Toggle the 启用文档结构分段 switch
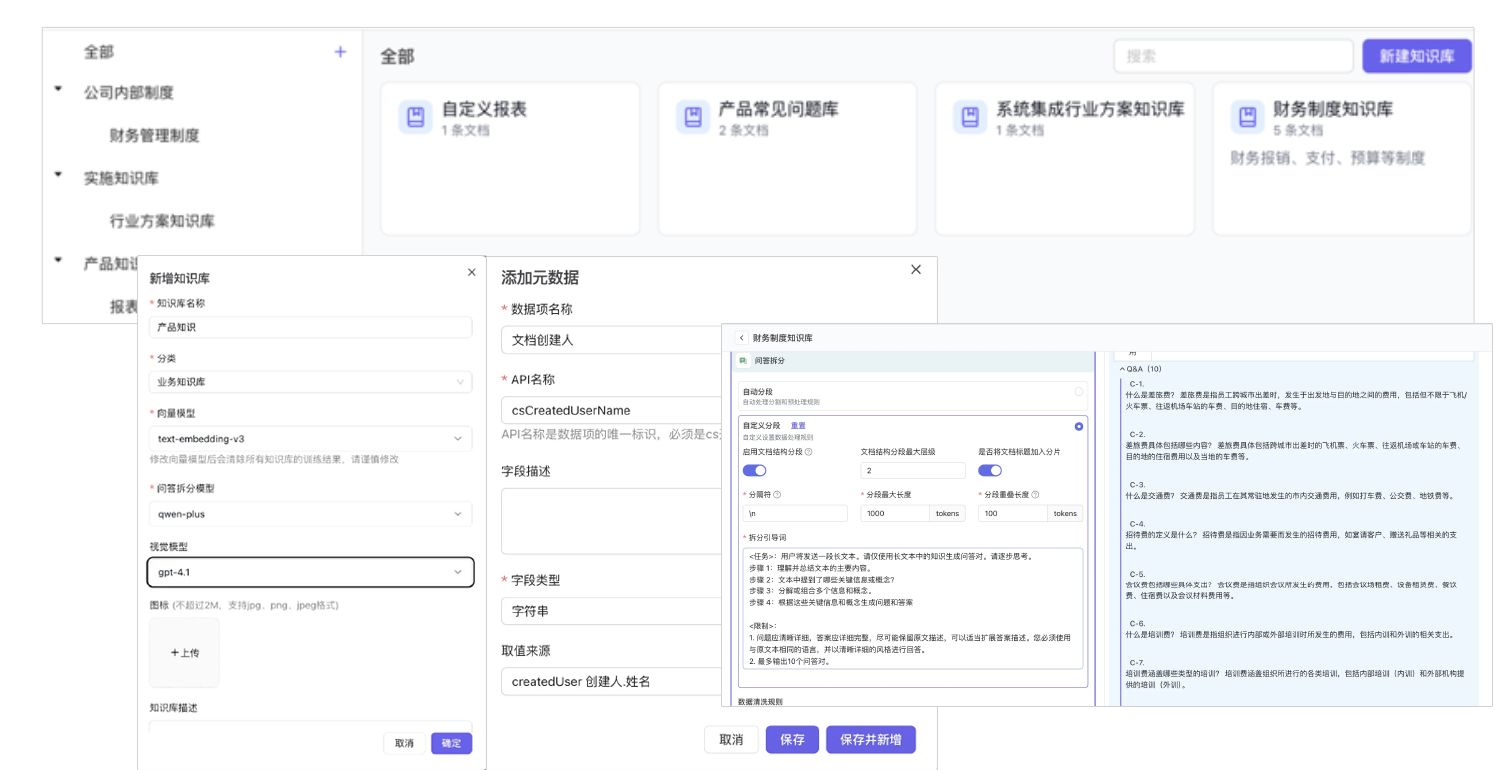 click(754, 470)
